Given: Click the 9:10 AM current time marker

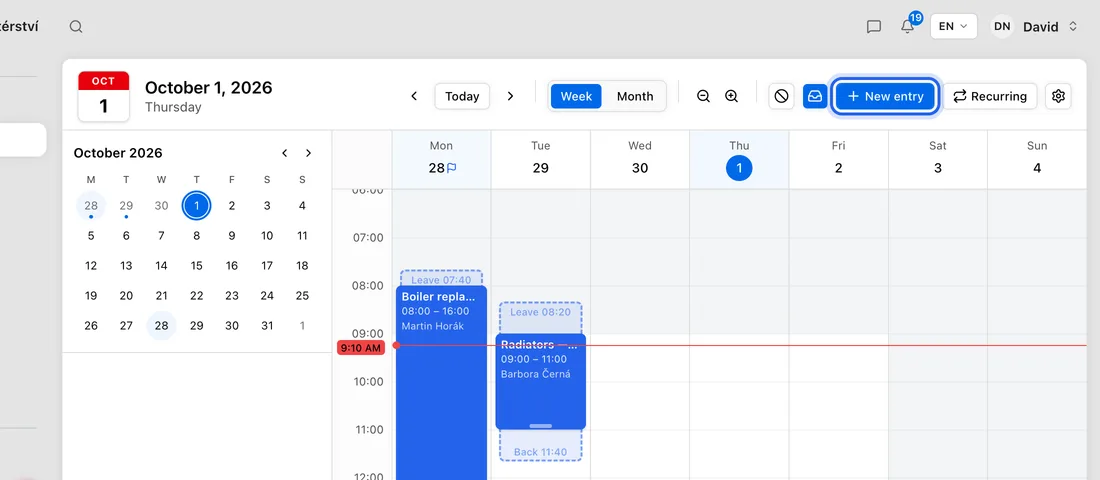Looking at the screenshot, I should pos(361,347).
